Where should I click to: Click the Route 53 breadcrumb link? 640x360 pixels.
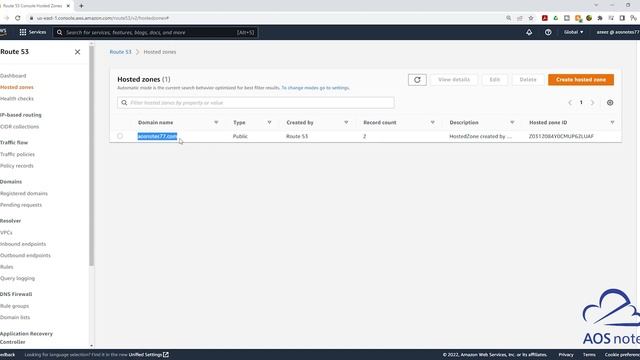120,52
